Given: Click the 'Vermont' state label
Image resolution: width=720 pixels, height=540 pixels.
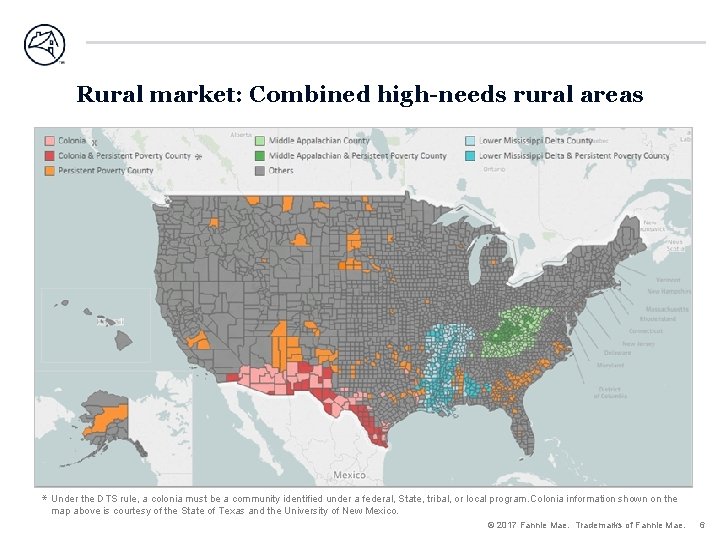Looking at the screenshot, I should 668,280.
